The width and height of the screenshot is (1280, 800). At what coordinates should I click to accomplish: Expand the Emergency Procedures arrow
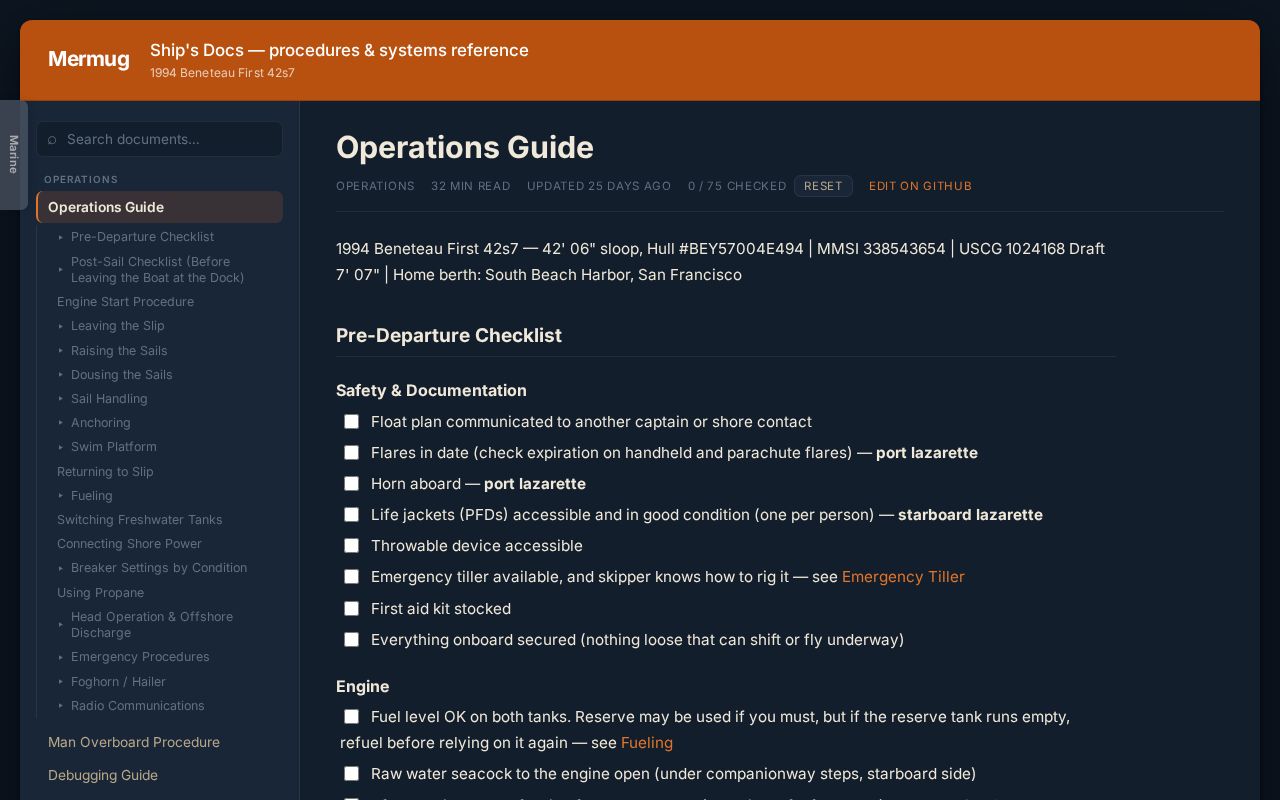point(61,657)
